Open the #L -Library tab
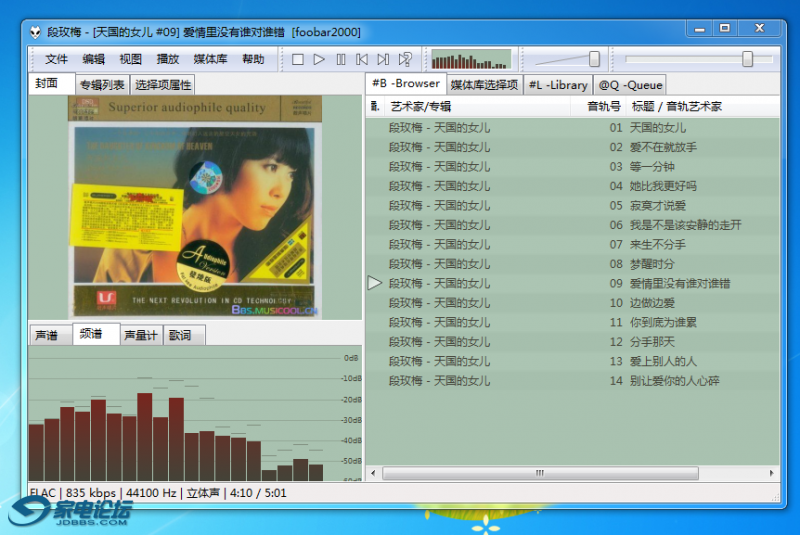Image resolution: width=800 pixels, height=535 pixels. pos(558,85)
